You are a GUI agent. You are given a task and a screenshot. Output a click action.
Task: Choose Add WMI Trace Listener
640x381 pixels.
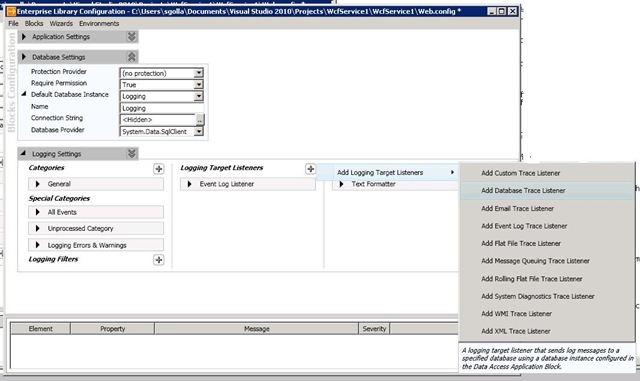[547, 314]
